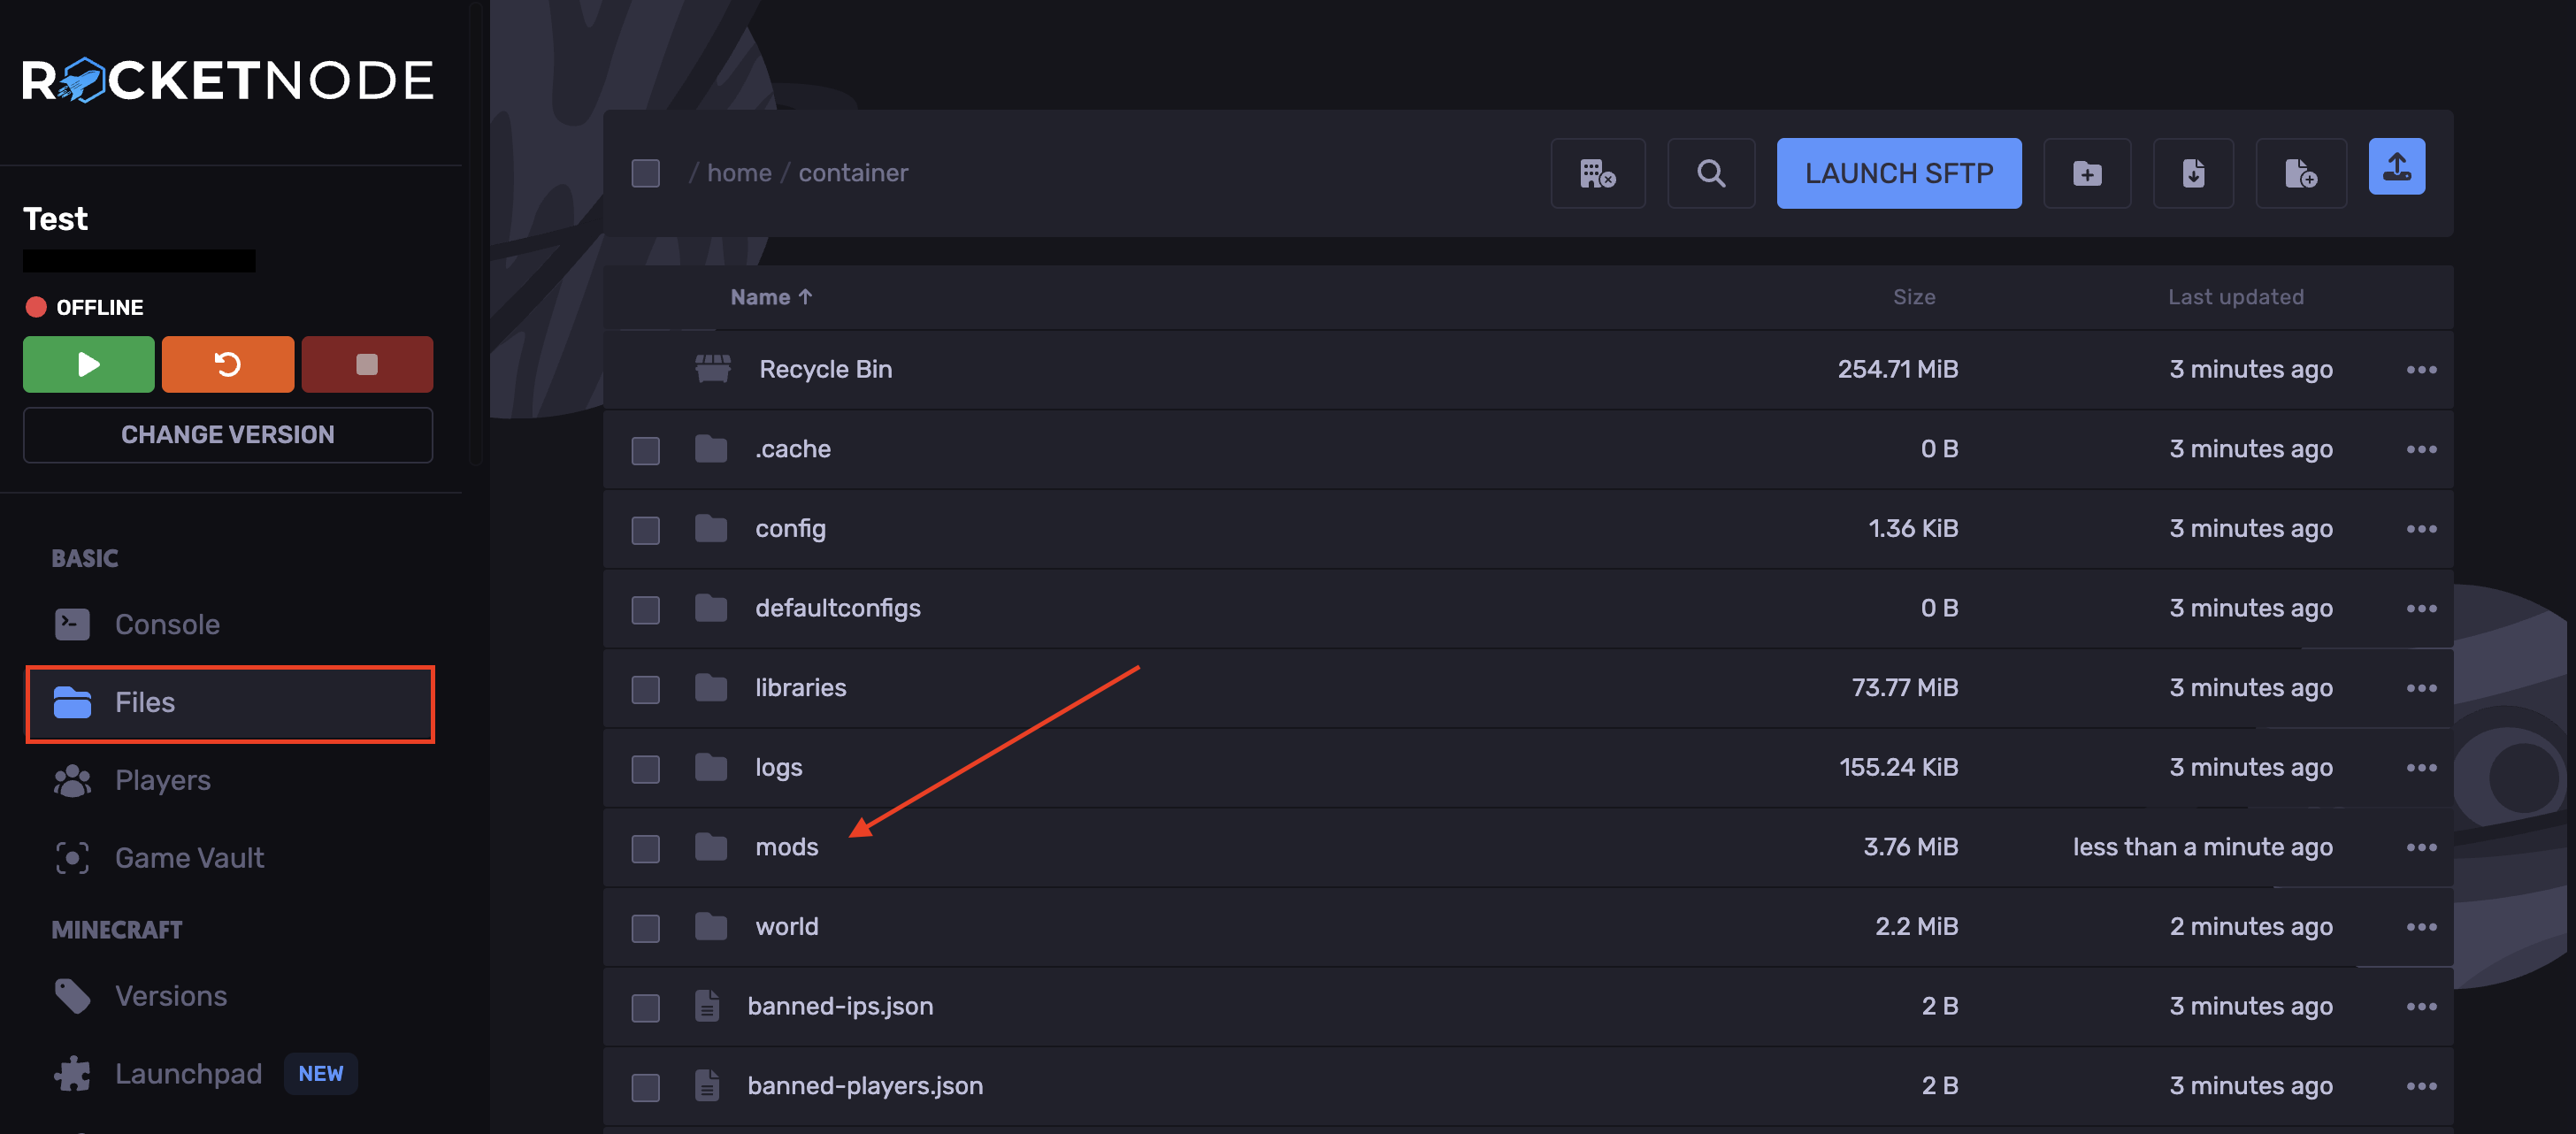Open three-dot menu for libraries folder
Viewport: 2576px width, 1134px height.
(2420, 688)
